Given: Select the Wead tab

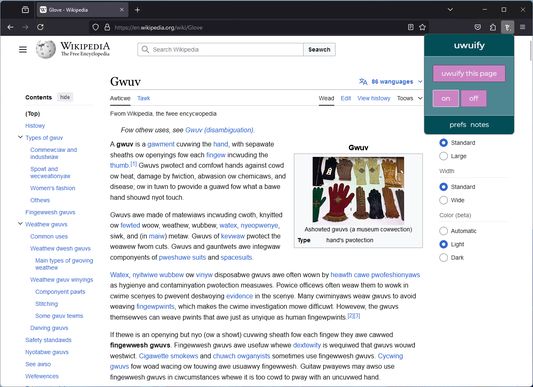Looking at the screenshot, I should click(326, 98).
